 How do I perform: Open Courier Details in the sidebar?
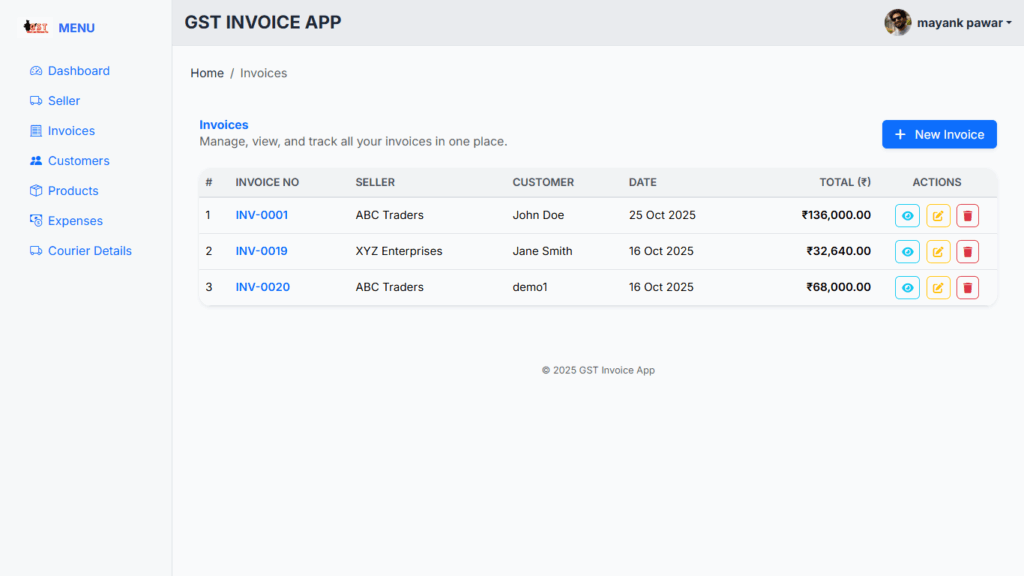89,251
